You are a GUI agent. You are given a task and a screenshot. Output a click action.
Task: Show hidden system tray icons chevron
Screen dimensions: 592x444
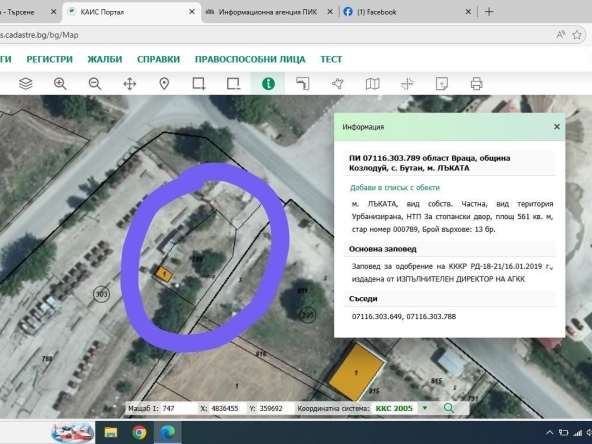click(549, 433)
